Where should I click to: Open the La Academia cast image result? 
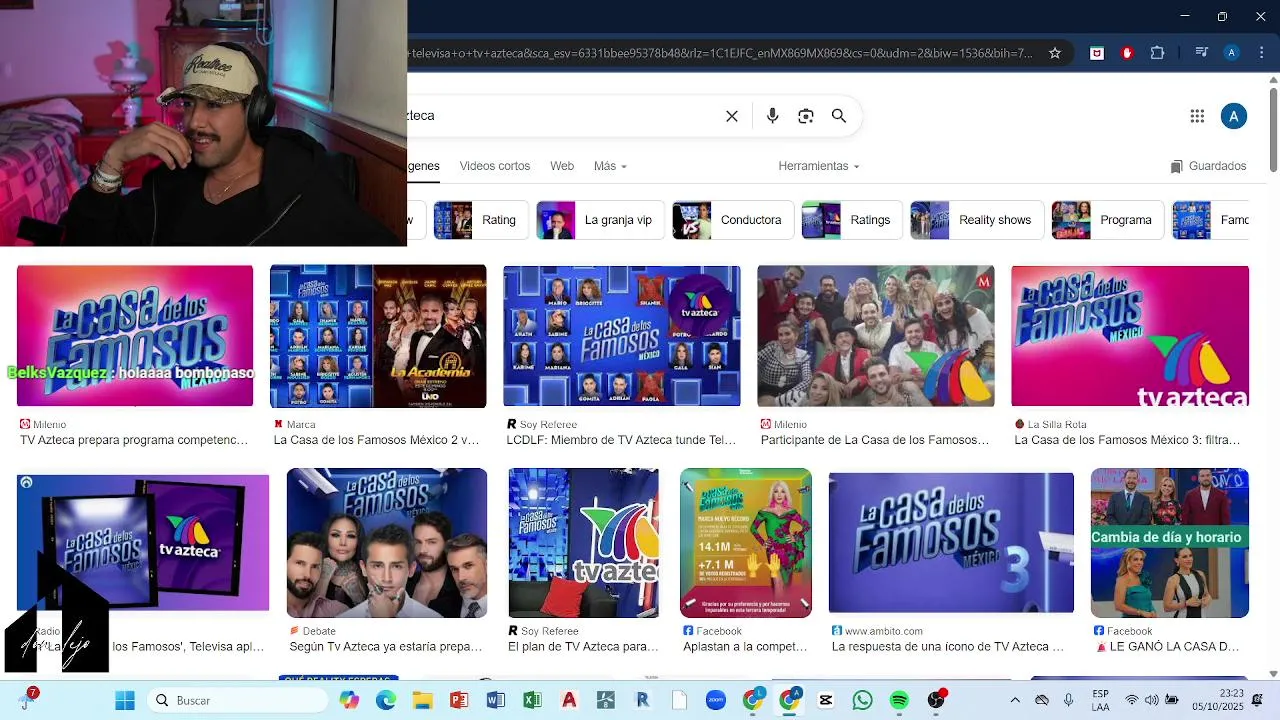click(x=378, y=336)
